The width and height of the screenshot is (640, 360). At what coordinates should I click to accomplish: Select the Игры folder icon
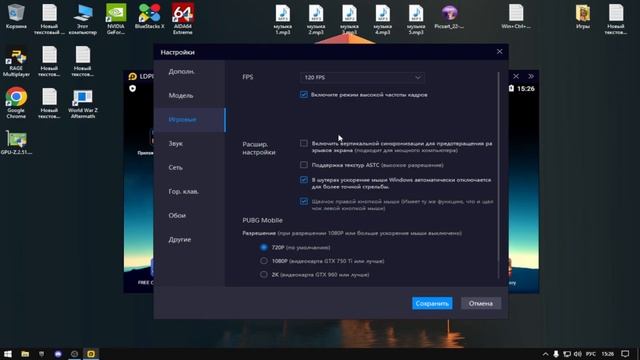(583, 16)
